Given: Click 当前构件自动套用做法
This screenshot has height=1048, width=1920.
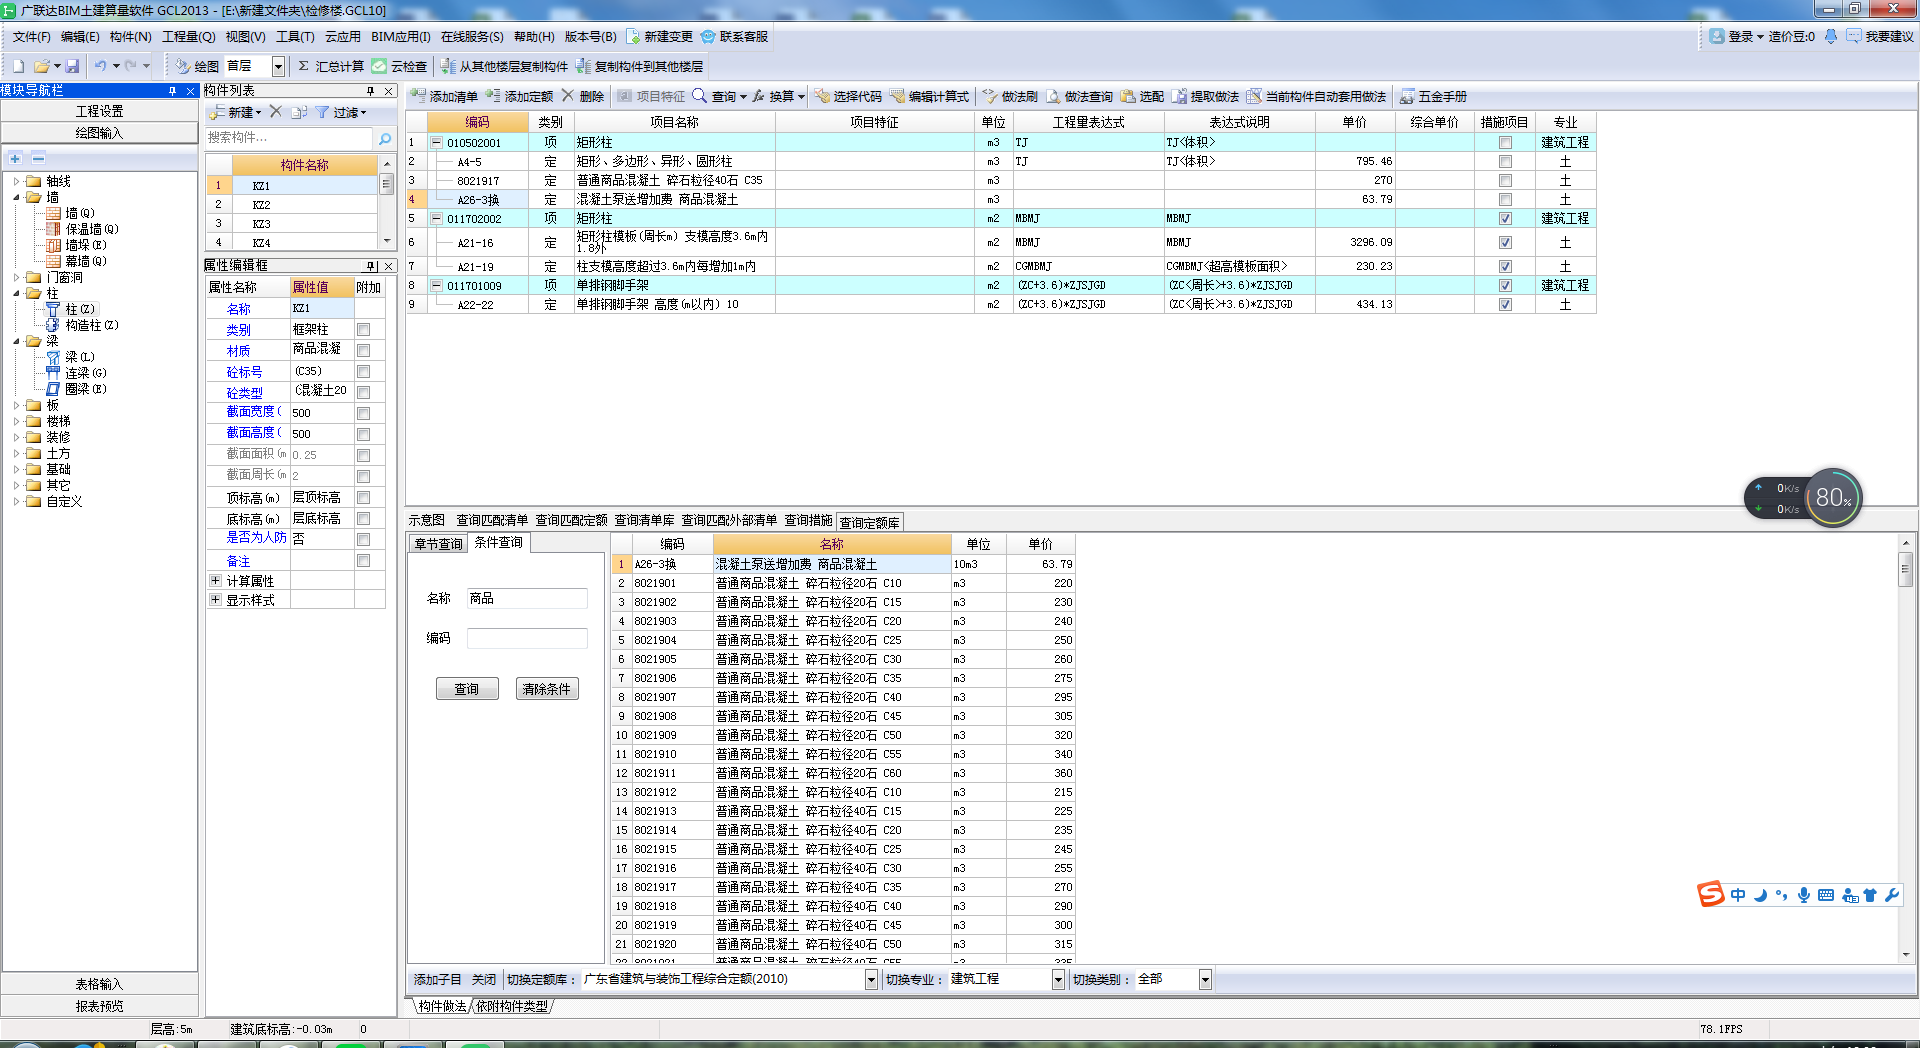Looking at the screenshot, I should click(x=1317, y=96).
